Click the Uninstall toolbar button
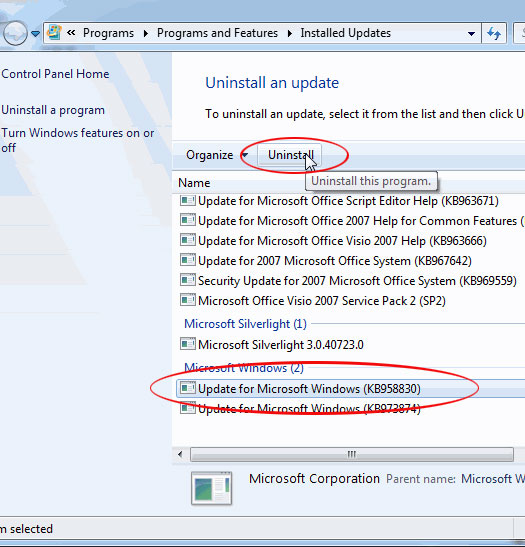Viewport: 525px width, 547px height. pyautogui.click(x=290, y=155)
